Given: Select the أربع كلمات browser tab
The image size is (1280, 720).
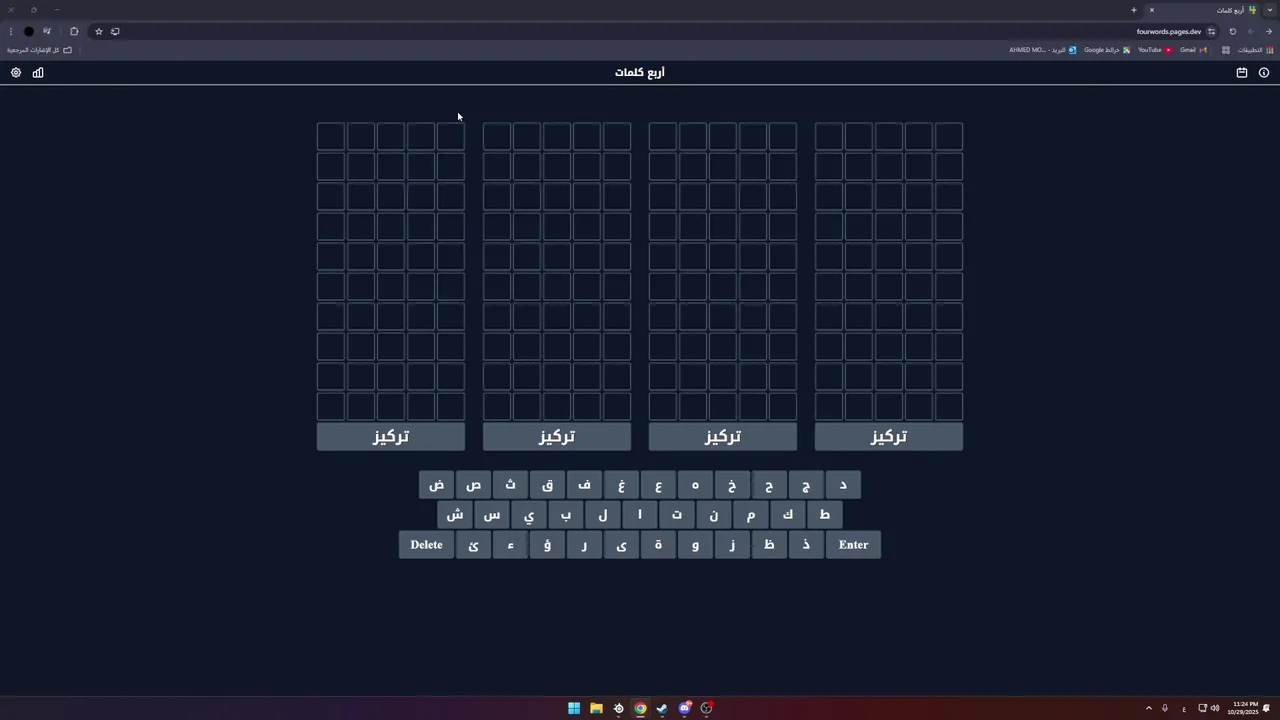Looking at the screenshot, I should coord(1204,10).
